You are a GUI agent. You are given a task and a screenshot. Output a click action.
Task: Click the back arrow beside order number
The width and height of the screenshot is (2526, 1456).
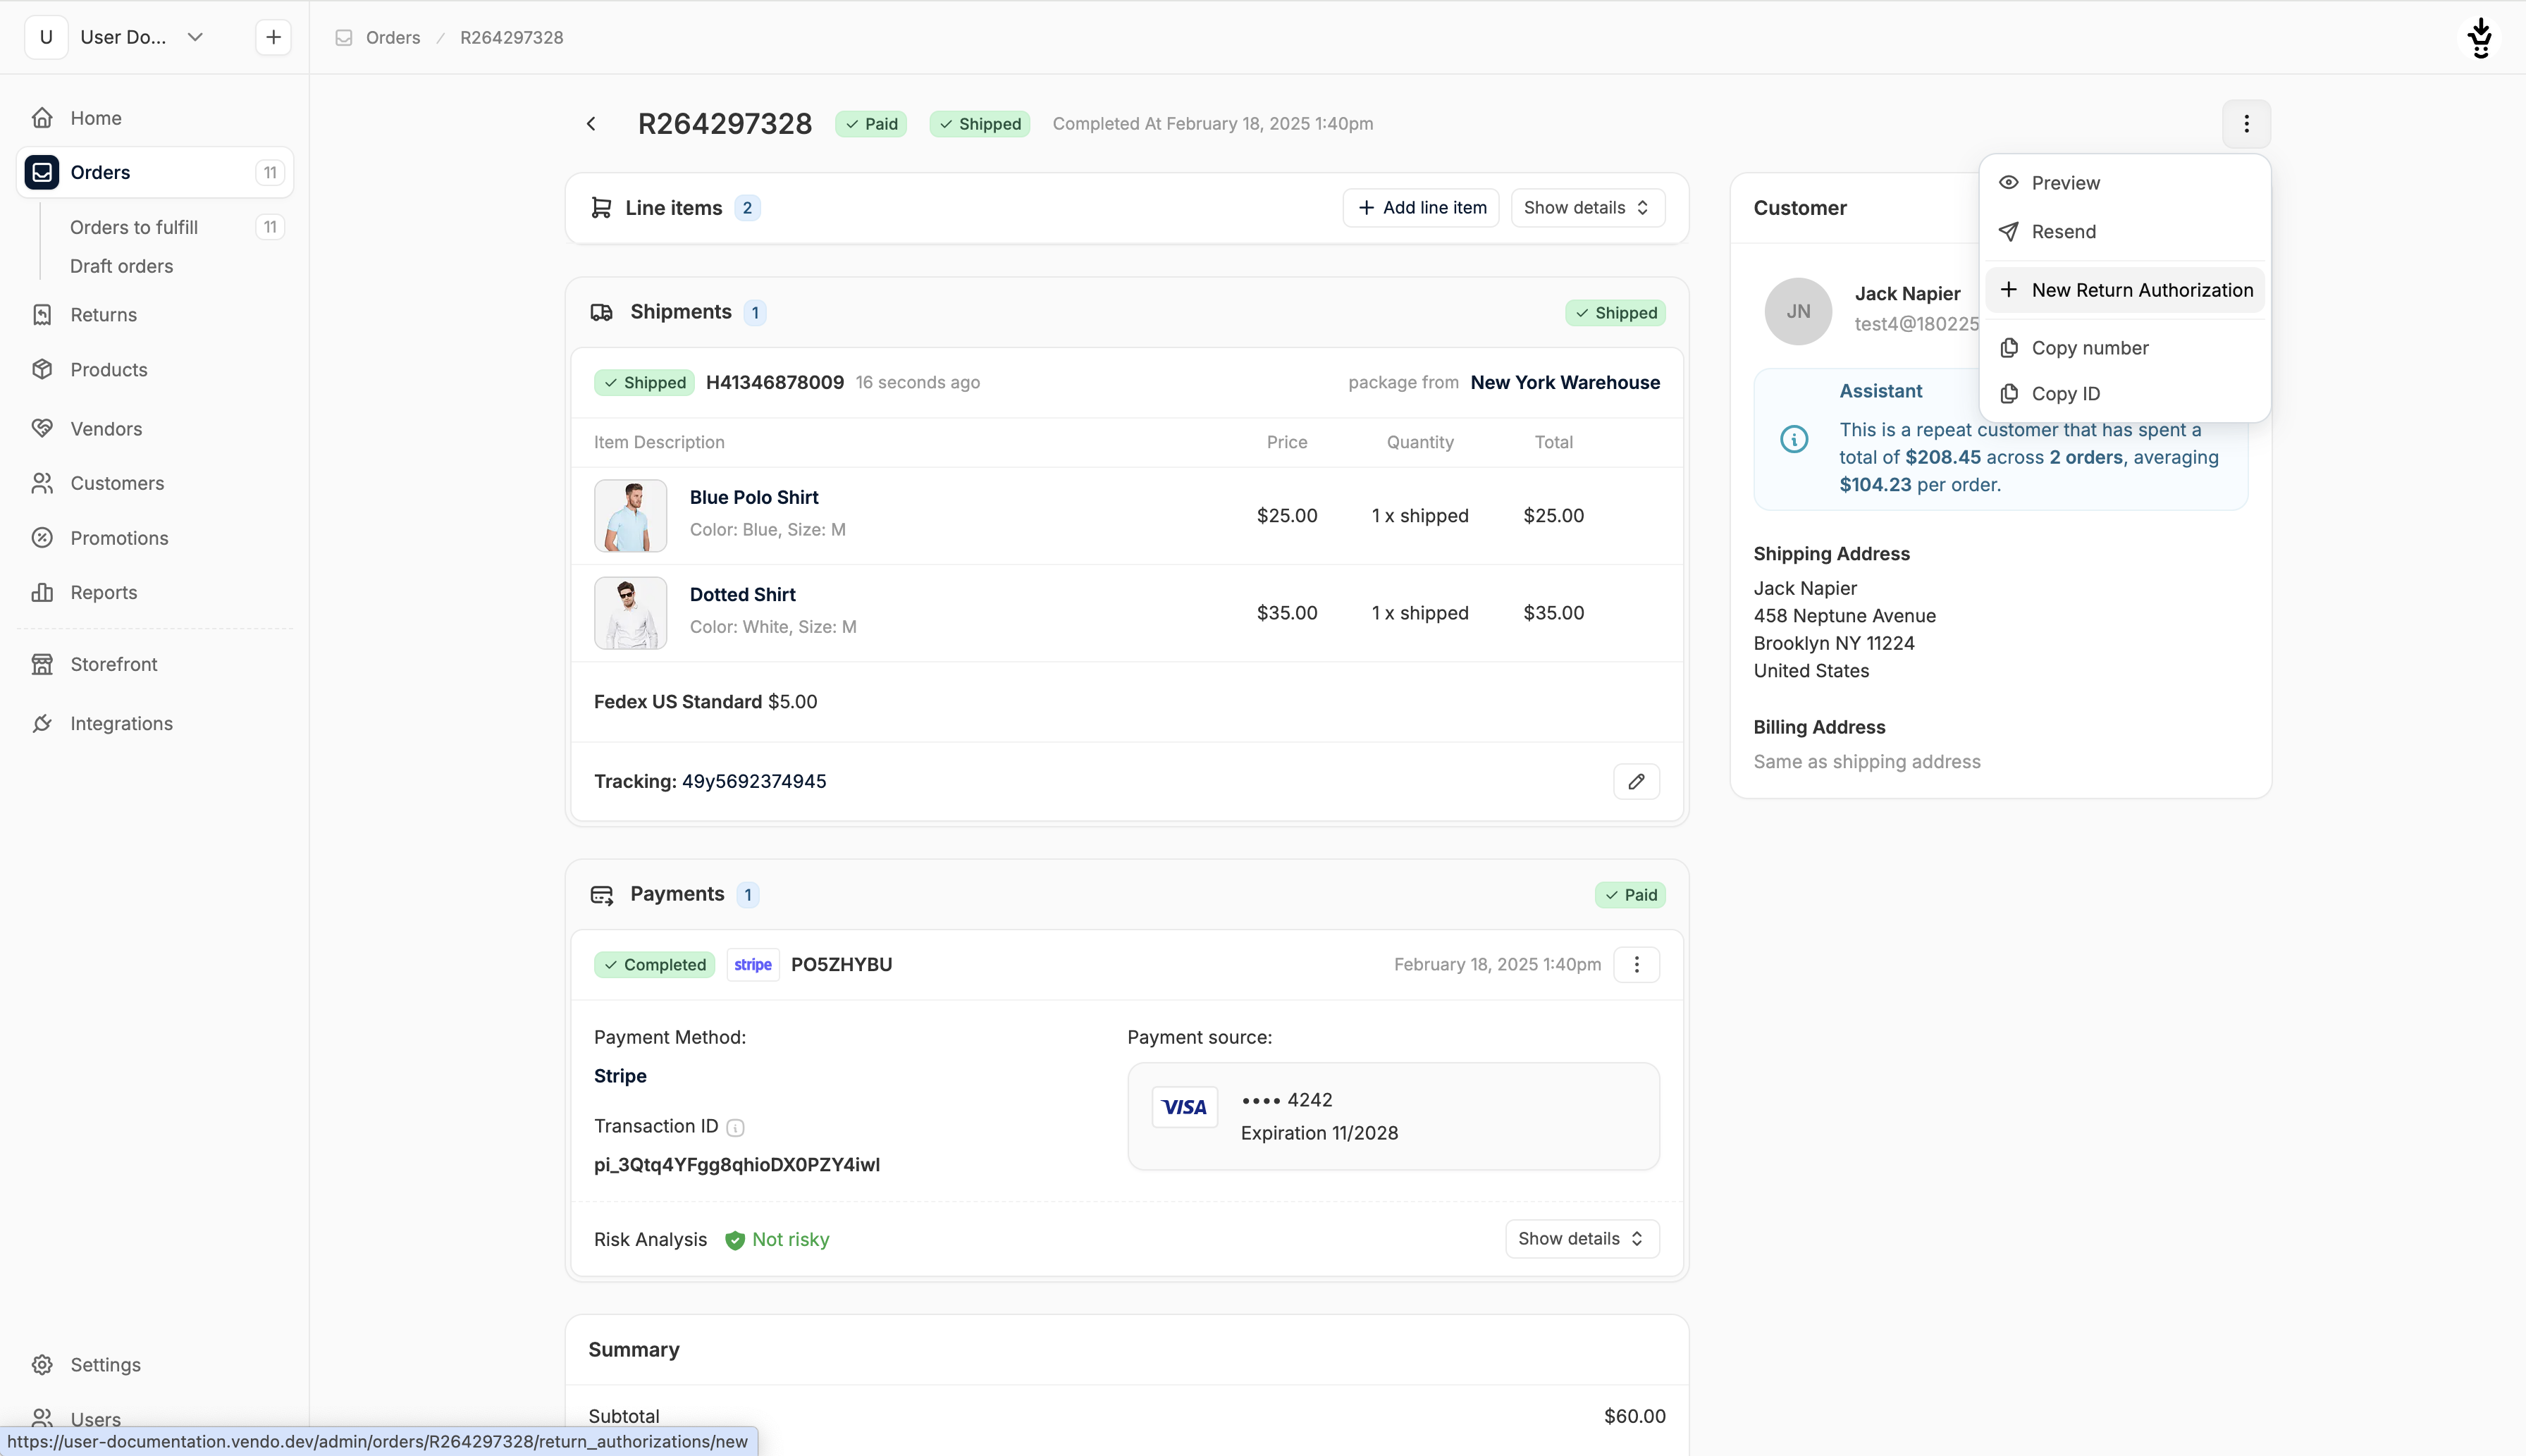point(591,123)
